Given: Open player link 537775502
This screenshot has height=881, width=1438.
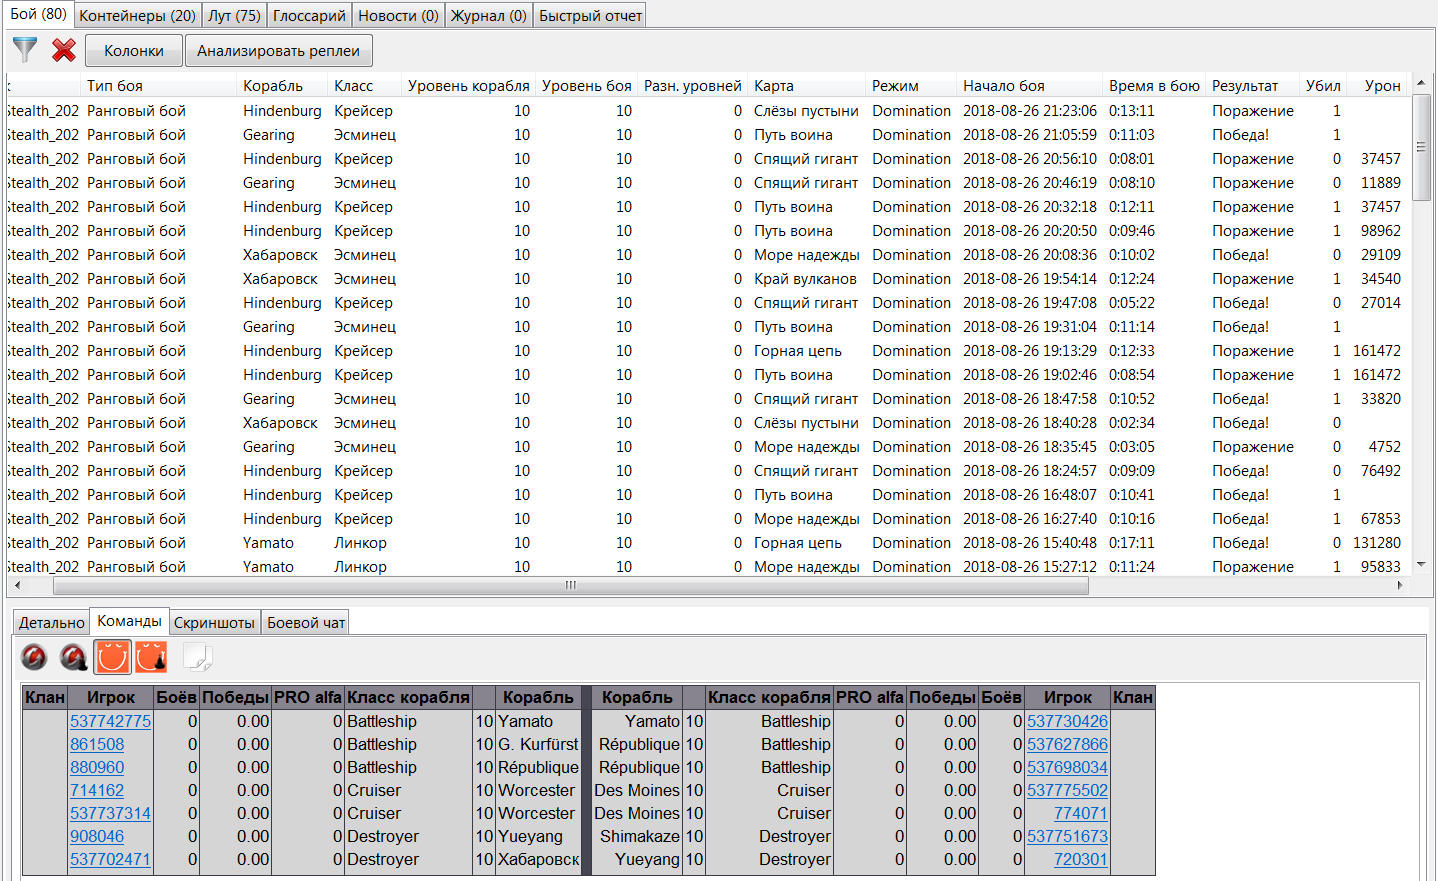Looking at the screenshot, I should pyautogui.click(x=1067, y=790).
